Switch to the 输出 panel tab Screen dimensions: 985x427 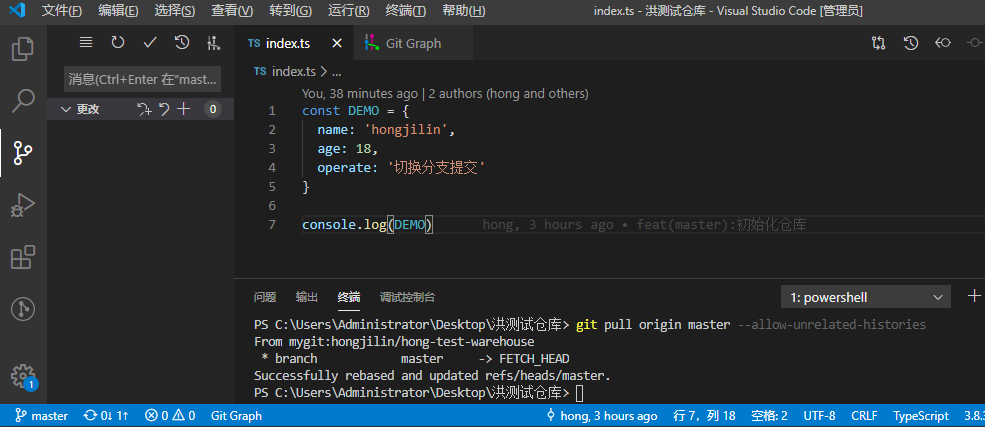(307, 297)
